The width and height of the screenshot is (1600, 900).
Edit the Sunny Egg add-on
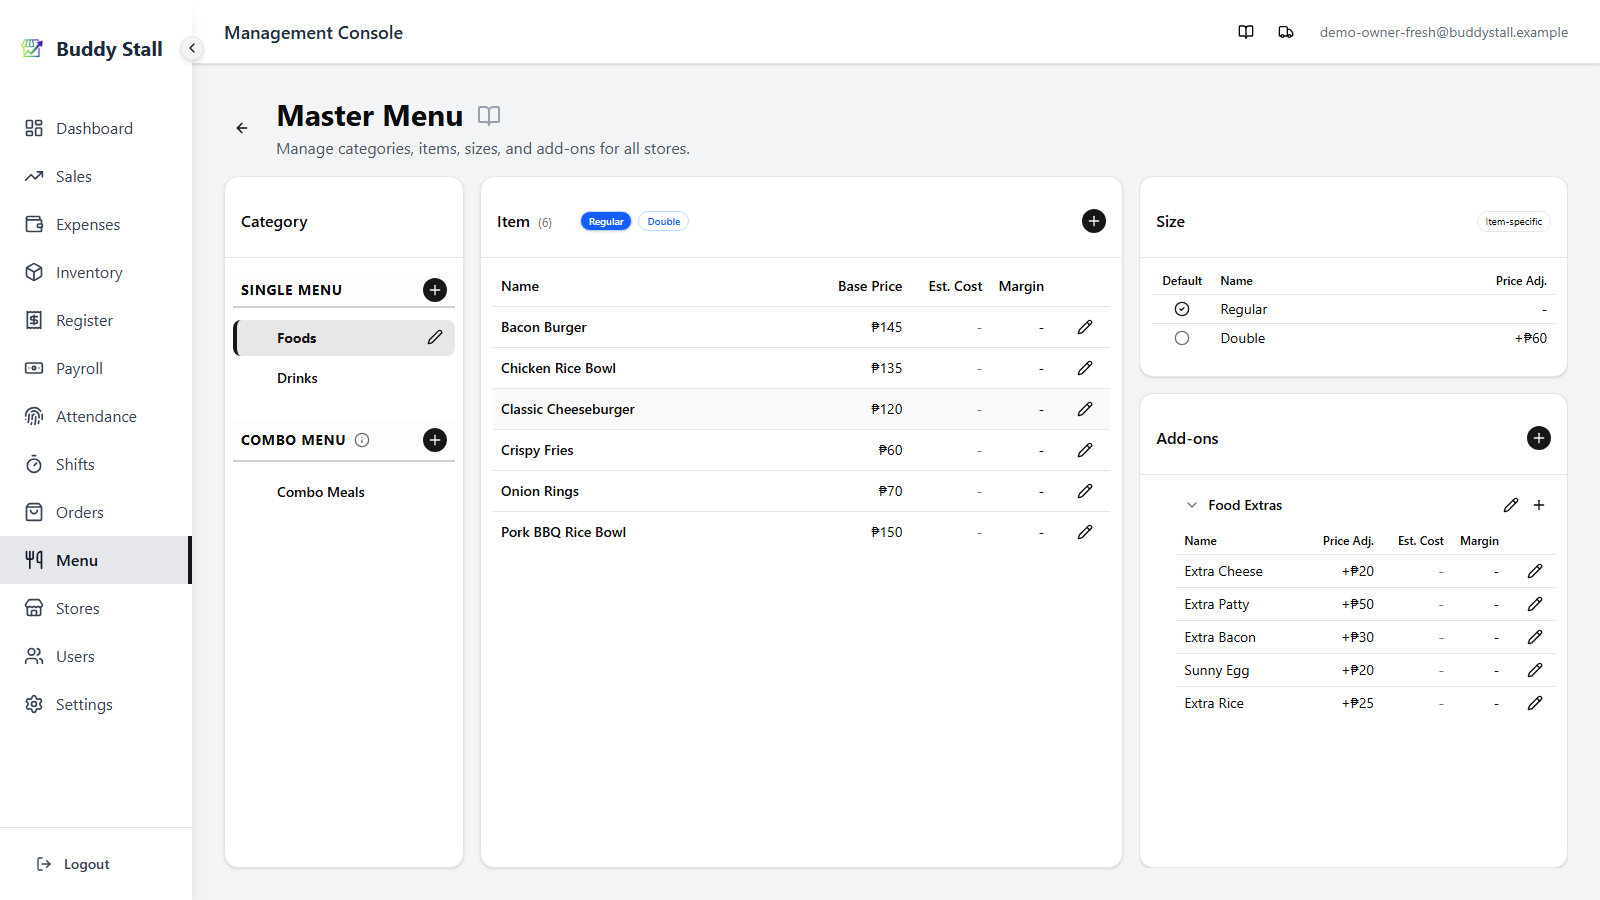(1535, 670)
